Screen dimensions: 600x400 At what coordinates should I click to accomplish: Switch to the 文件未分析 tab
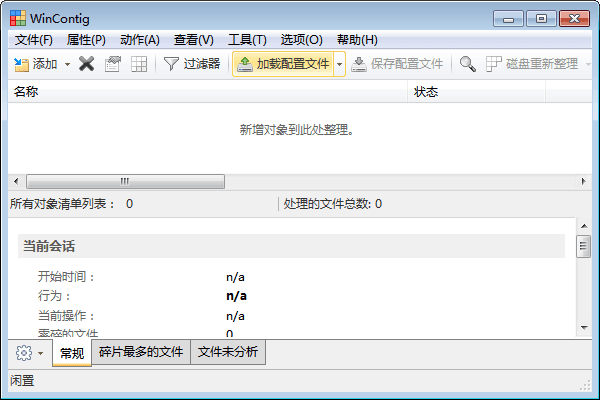[228, 352]
